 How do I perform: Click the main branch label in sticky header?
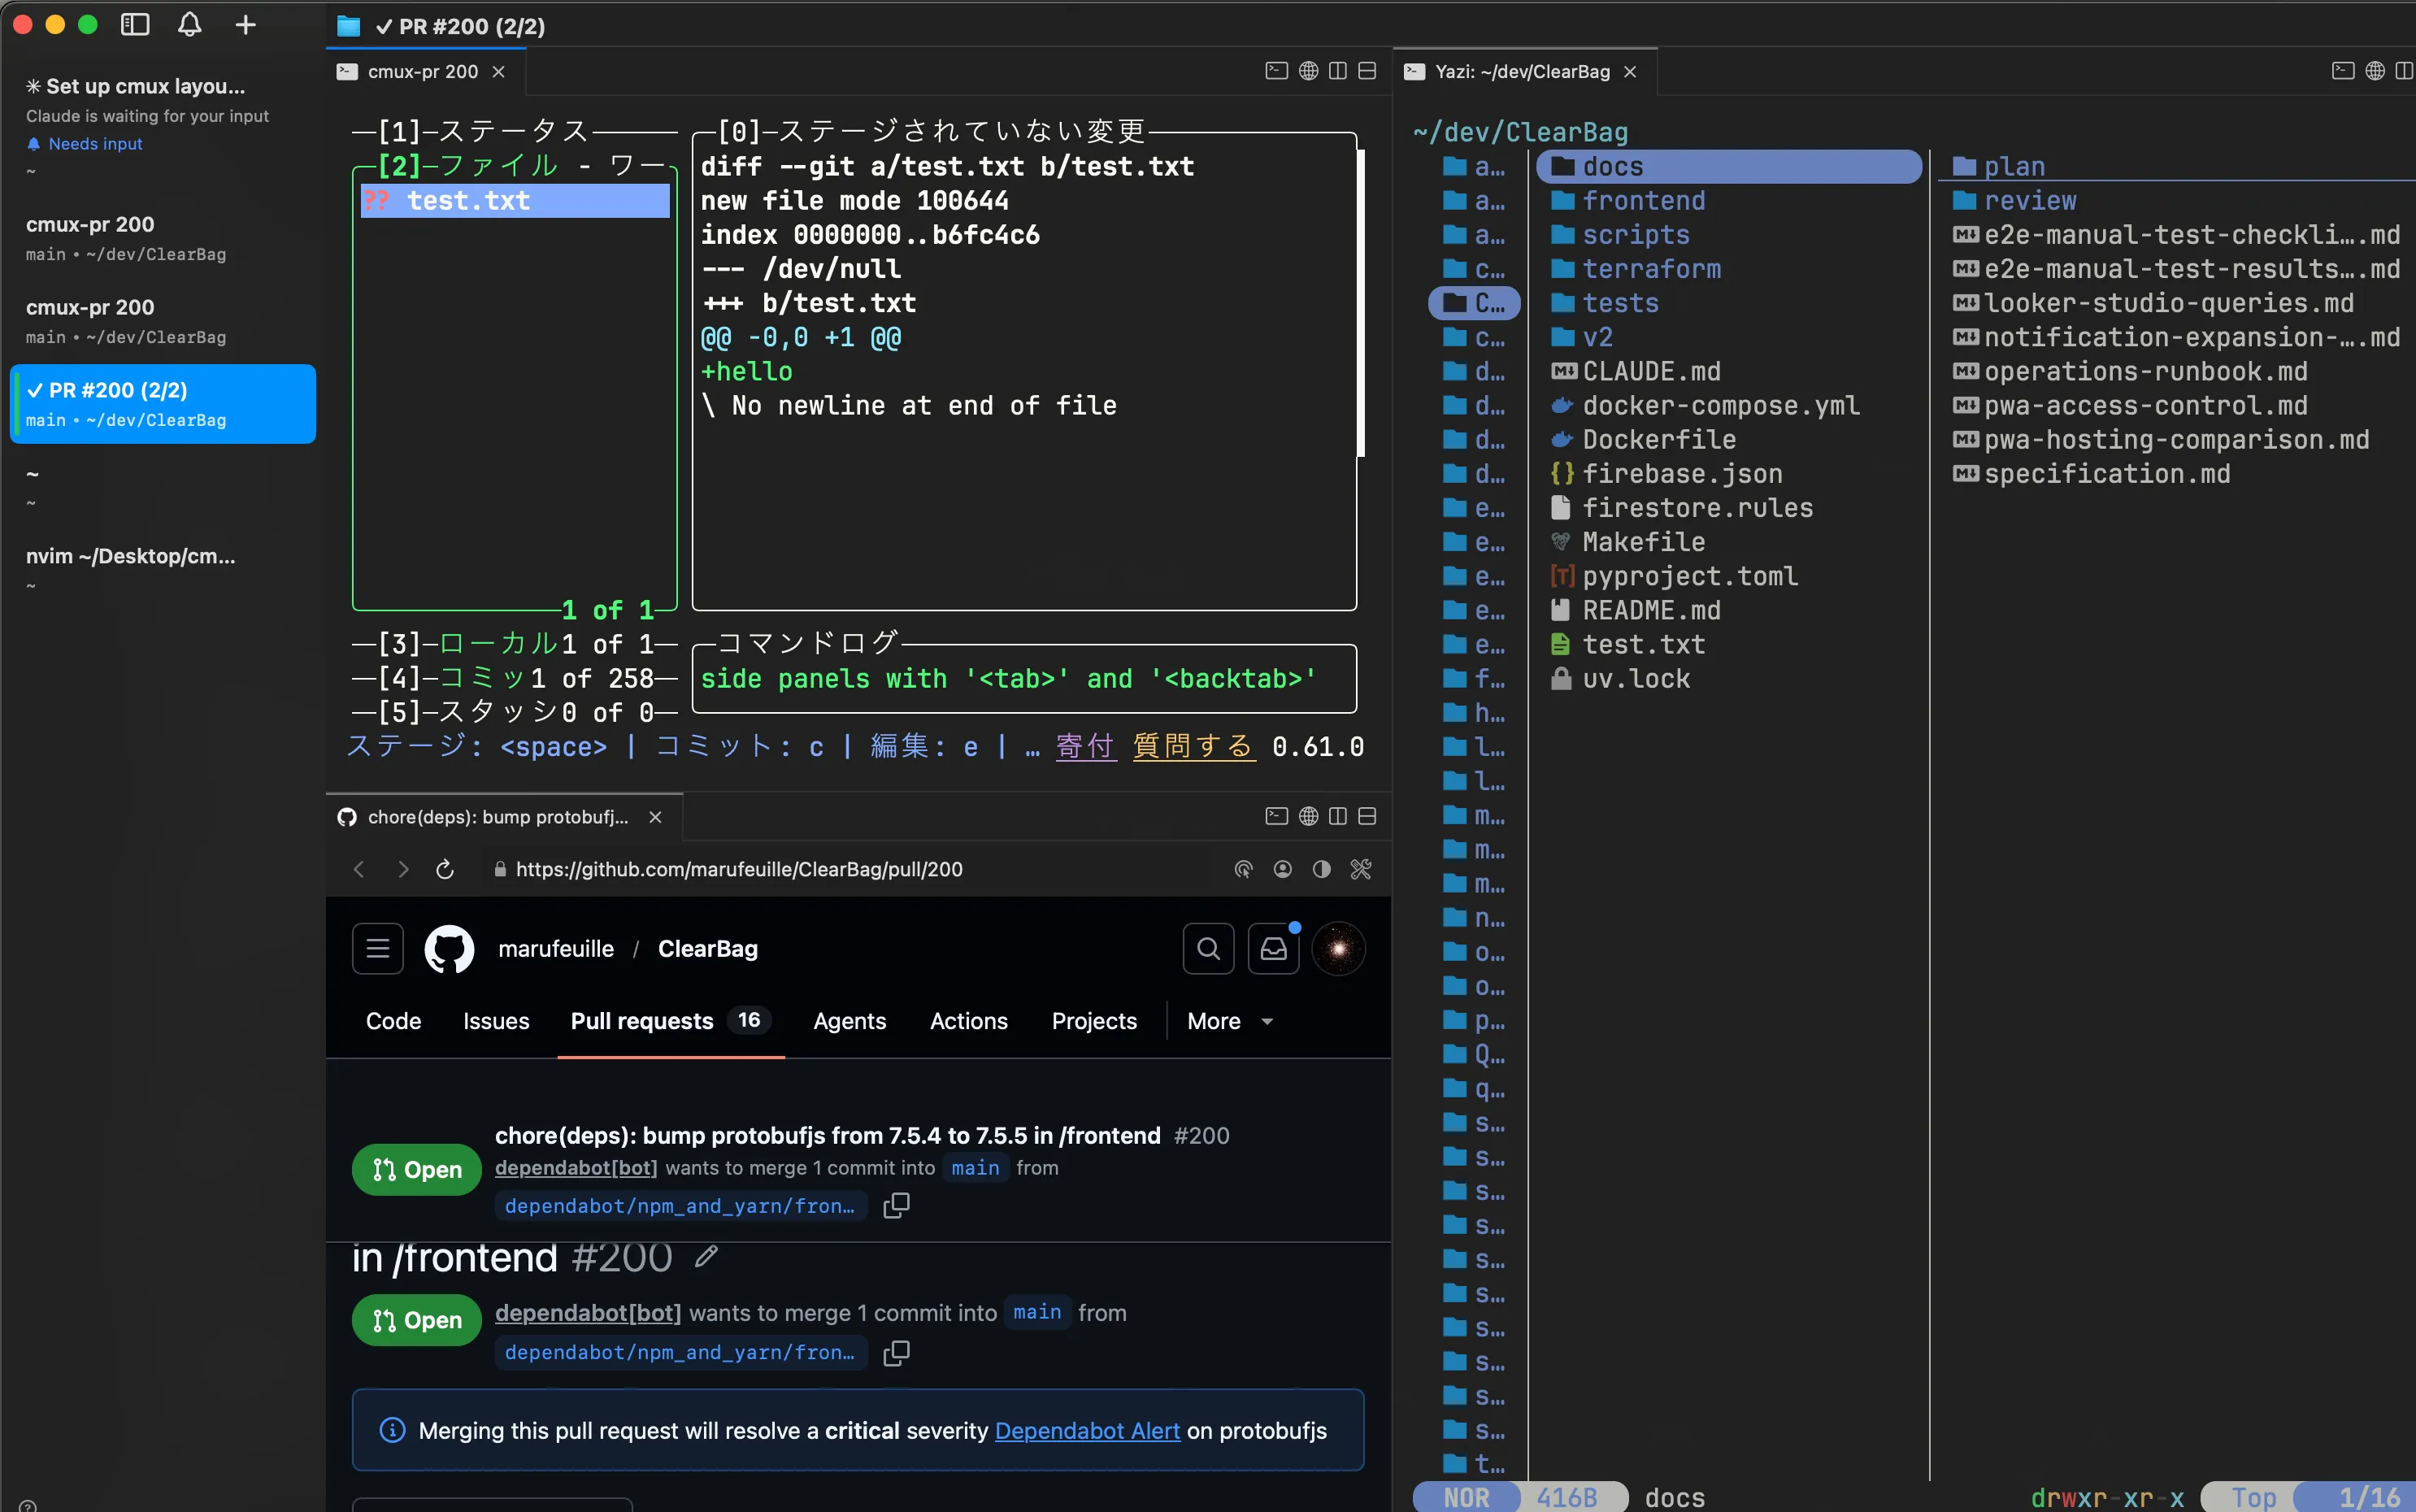tap(975, 1167)
